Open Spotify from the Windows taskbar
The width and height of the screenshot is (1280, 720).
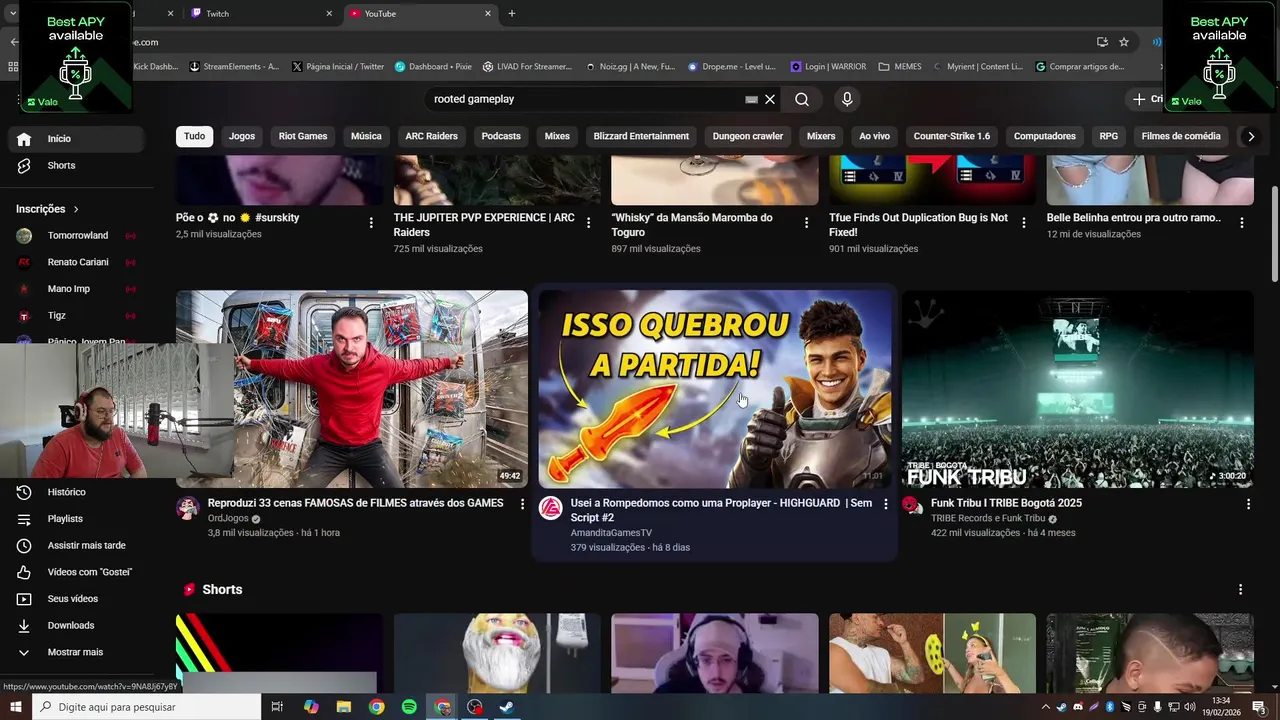(x=409, y=707)
